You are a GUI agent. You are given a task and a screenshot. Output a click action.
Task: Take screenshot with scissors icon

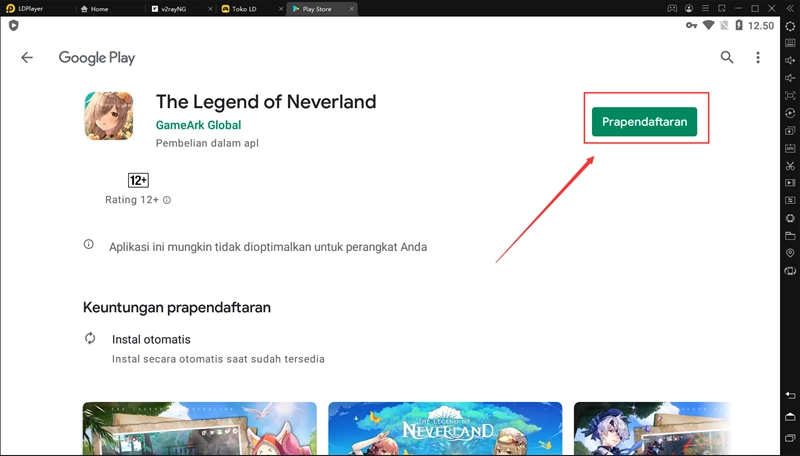coord(790,166)
